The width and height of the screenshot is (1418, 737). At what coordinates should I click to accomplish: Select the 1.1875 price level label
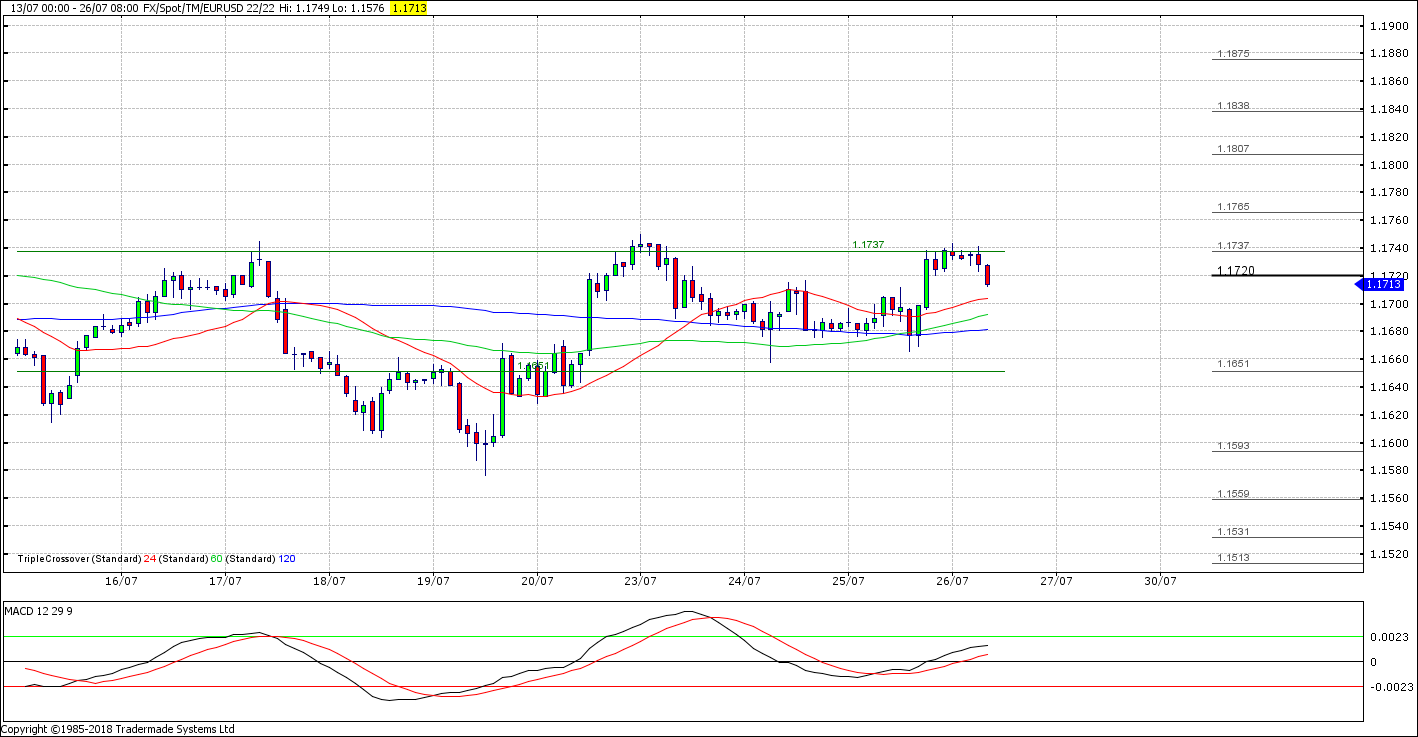pos(1233,54)
